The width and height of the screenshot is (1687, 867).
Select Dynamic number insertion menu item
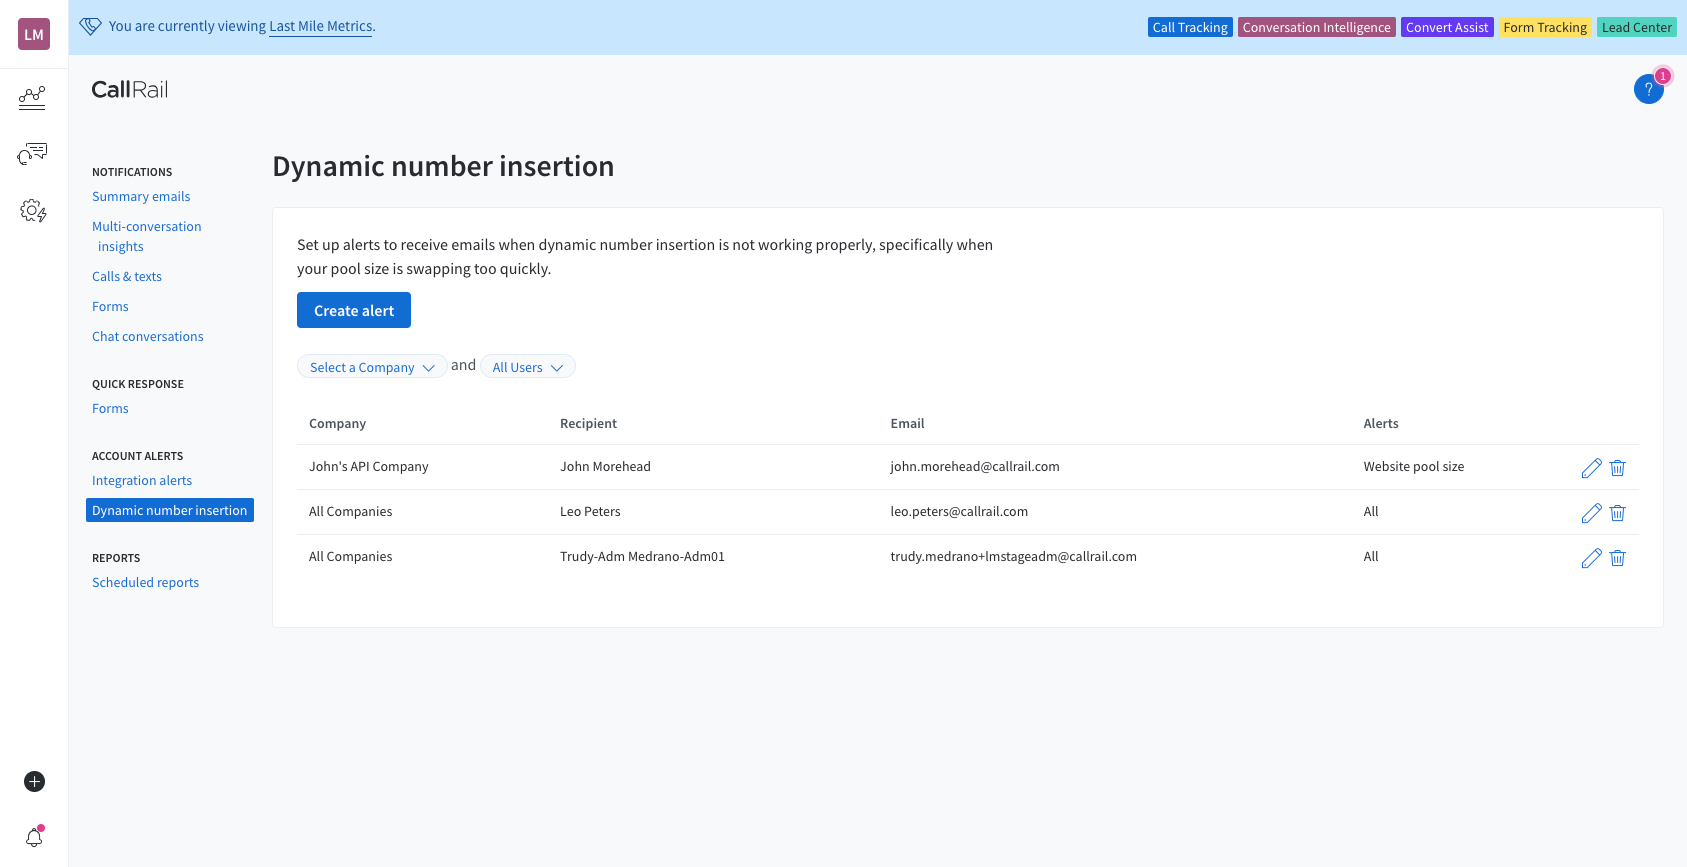(170, 510)
